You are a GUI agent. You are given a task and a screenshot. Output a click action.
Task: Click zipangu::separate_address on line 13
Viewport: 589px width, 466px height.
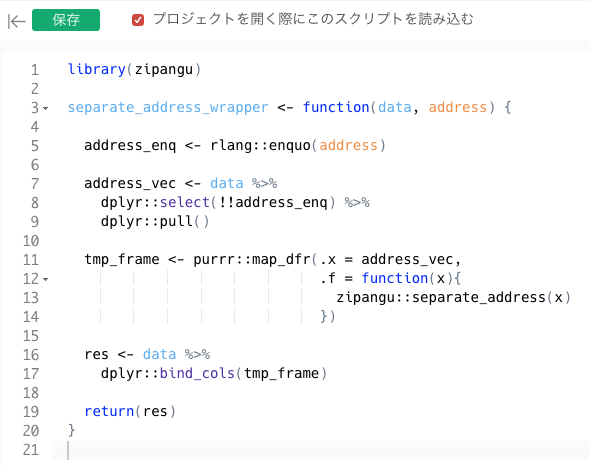[x=441, y=298]
